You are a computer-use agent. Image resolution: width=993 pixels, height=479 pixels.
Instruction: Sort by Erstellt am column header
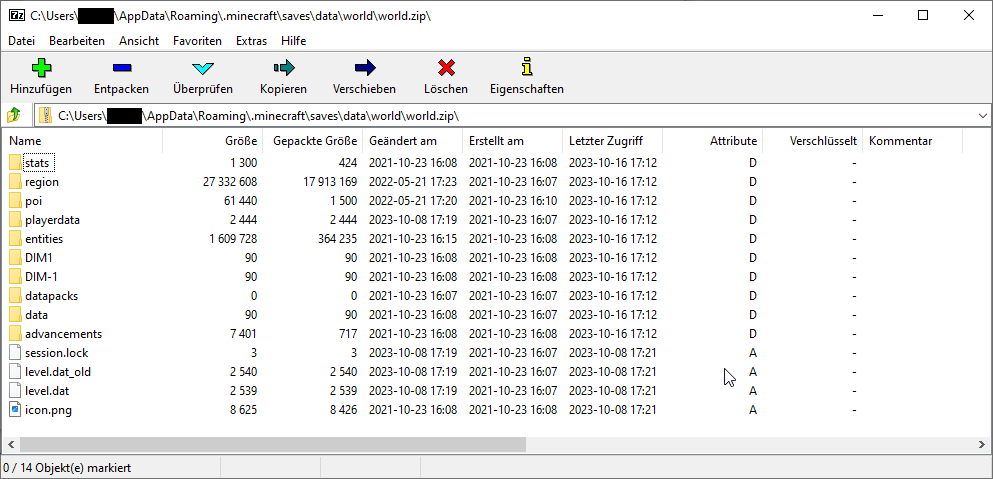512,141
